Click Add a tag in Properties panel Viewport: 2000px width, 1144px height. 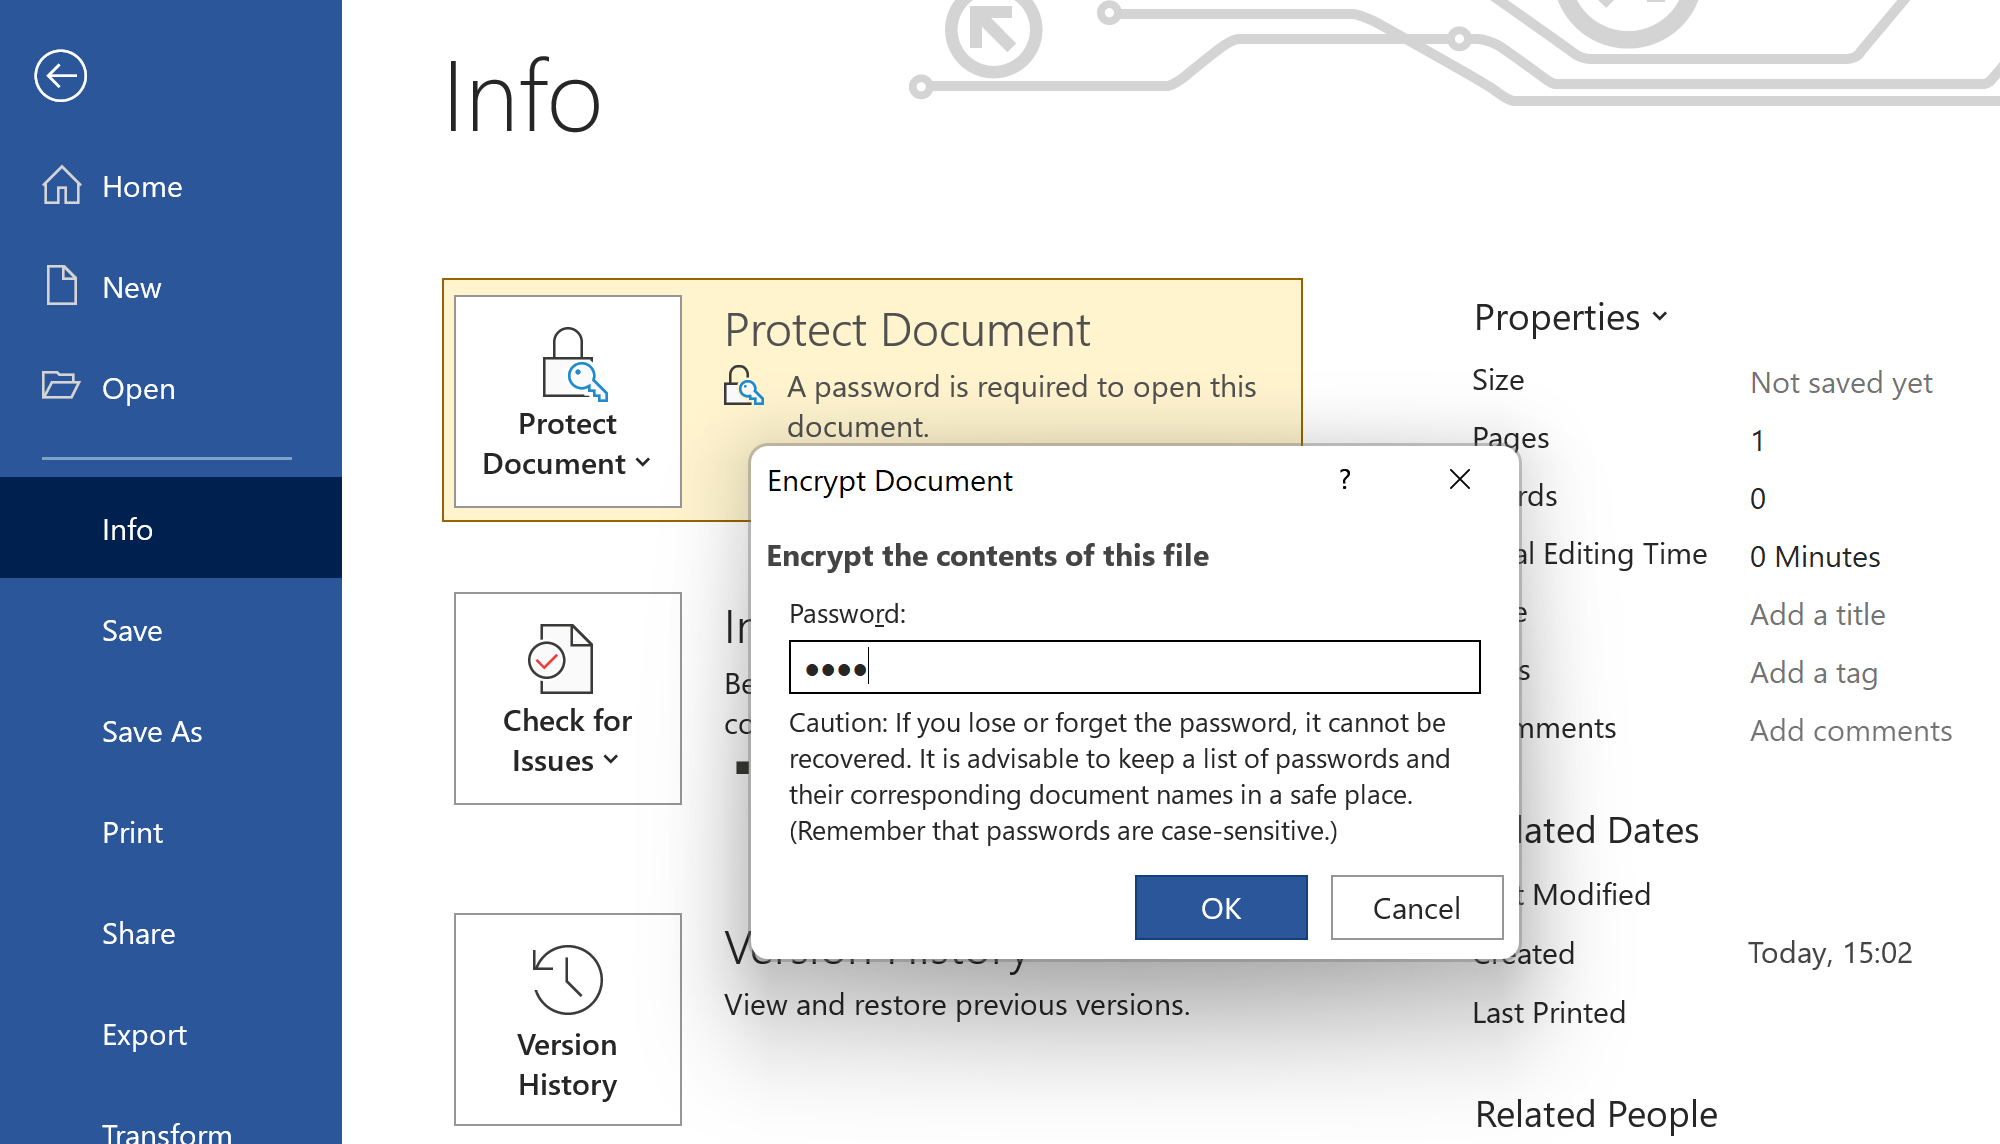coord(1816,672)
